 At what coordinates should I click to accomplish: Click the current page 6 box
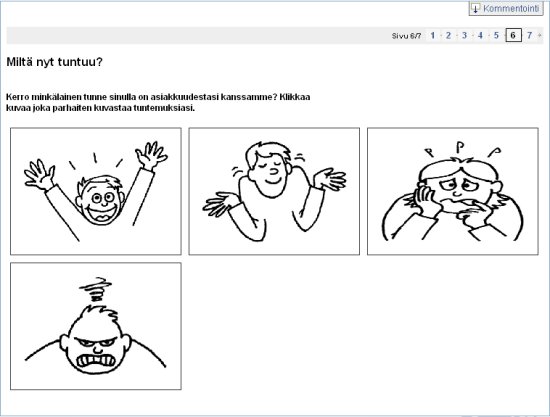click(x=513, y=35)
